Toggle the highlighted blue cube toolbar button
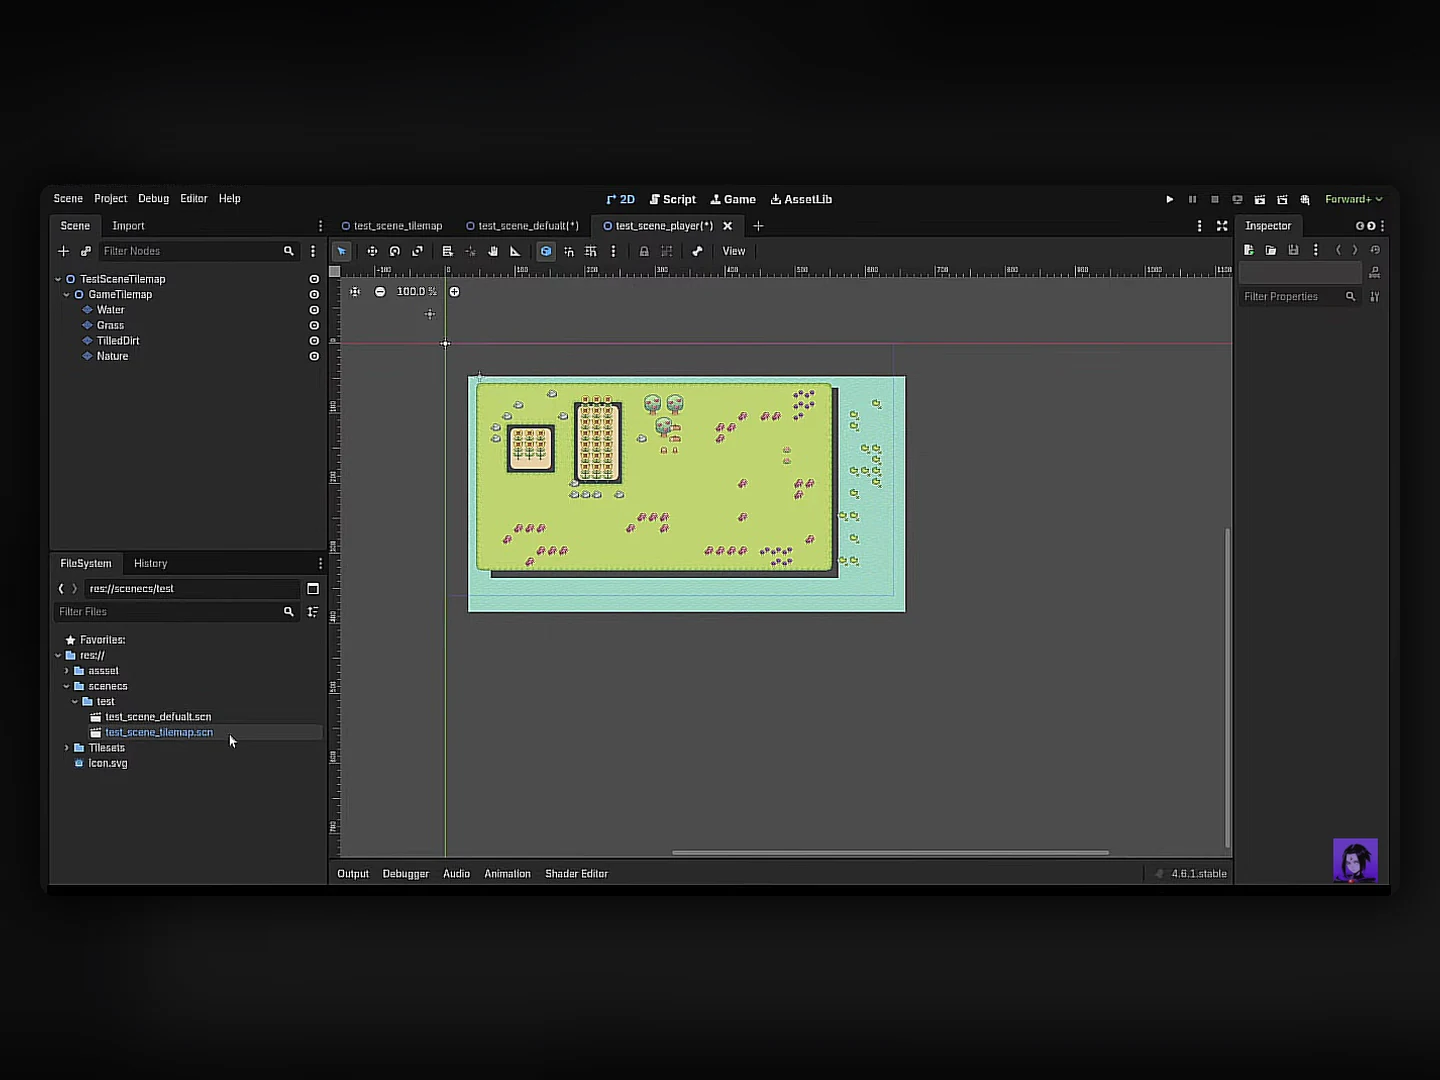 click(546, 251)
